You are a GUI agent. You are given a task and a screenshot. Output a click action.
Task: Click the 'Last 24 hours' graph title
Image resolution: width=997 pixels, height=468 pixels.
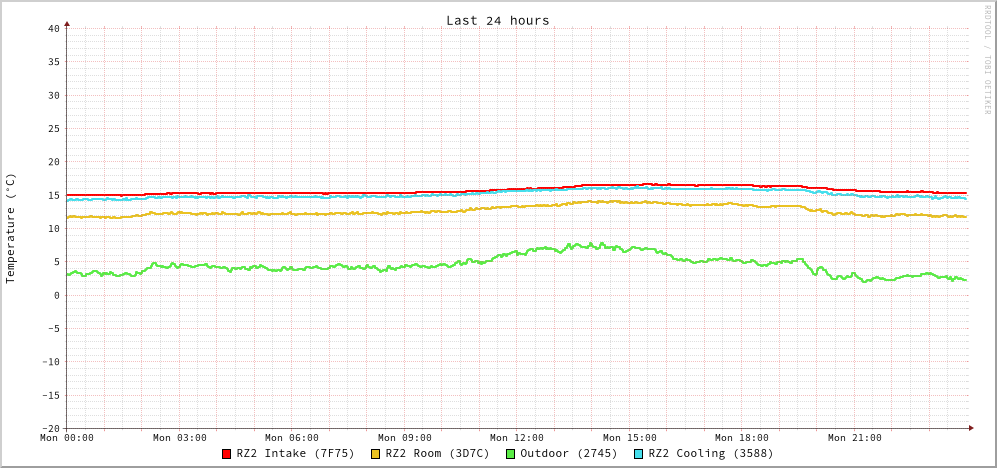click(x=497, y=20)
